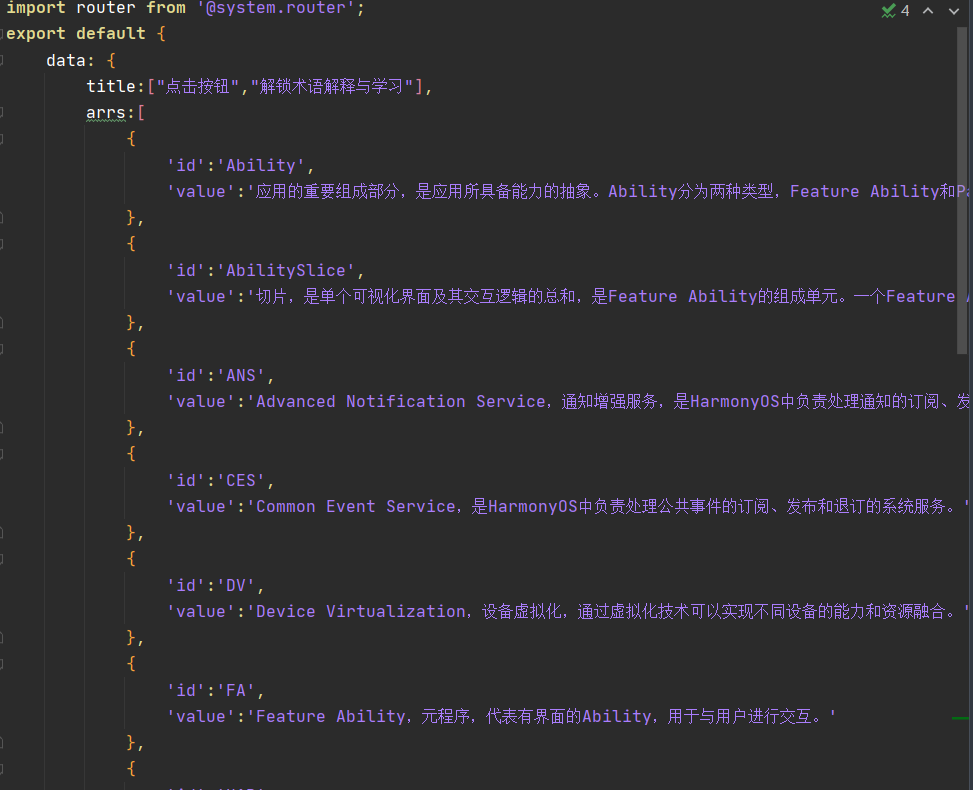Click the 'export default' keyword line

click(x=86, y=34)
